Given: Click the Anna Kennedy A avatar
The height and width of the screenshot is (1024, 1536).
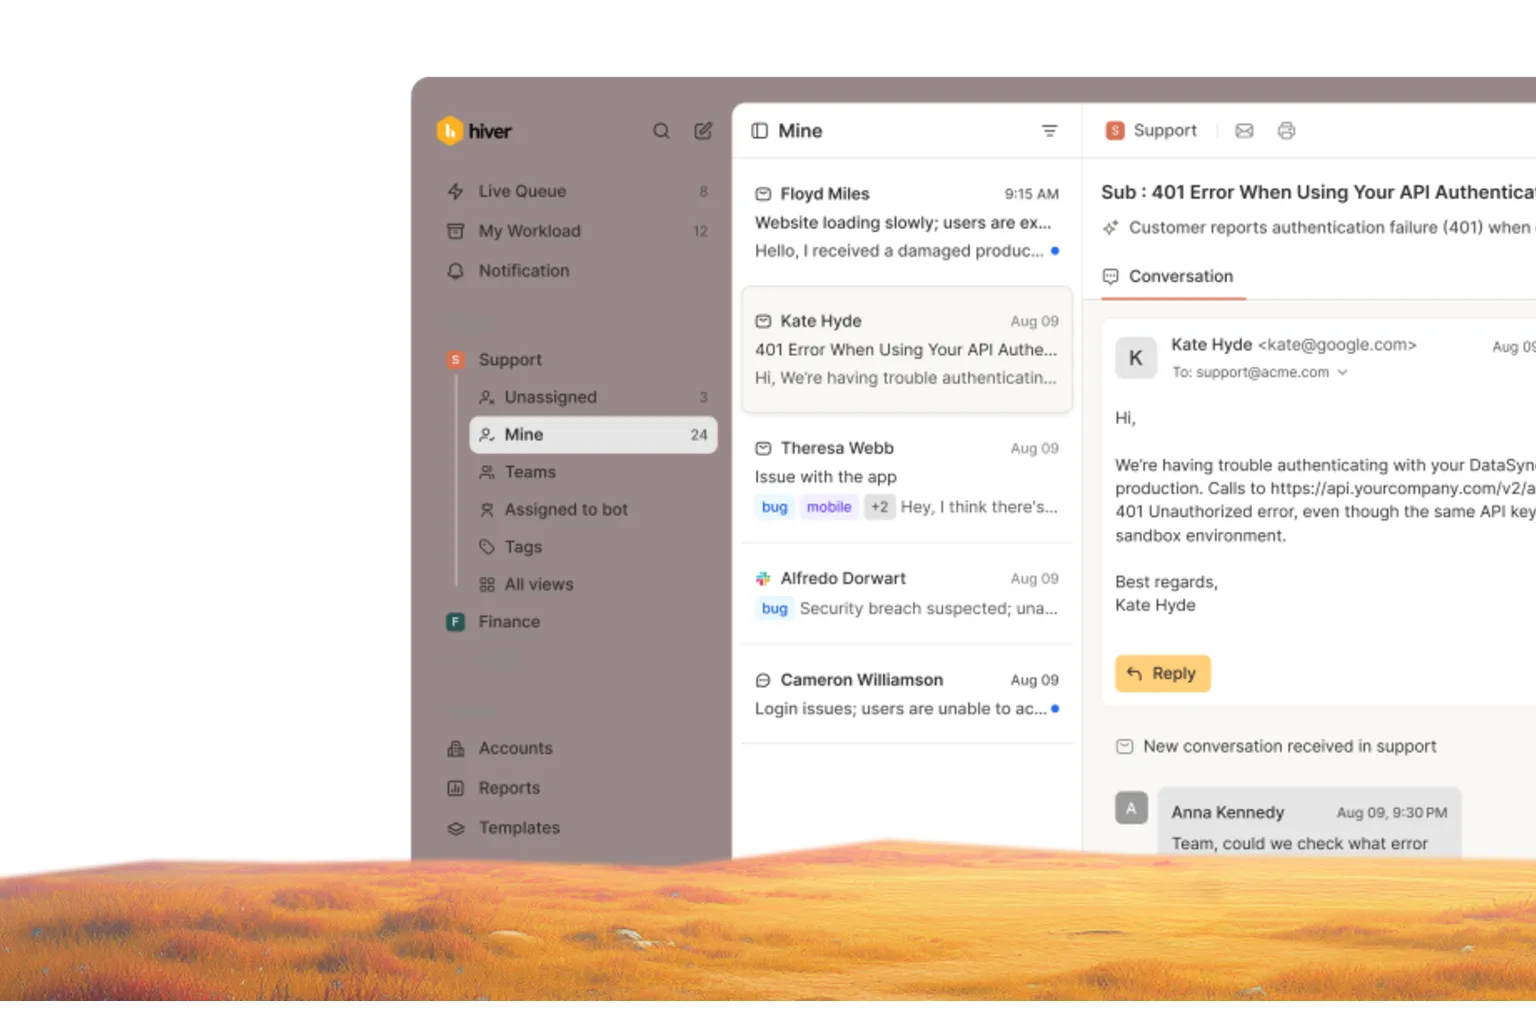Looking at the screenshot, I should tap(1131, 808).
